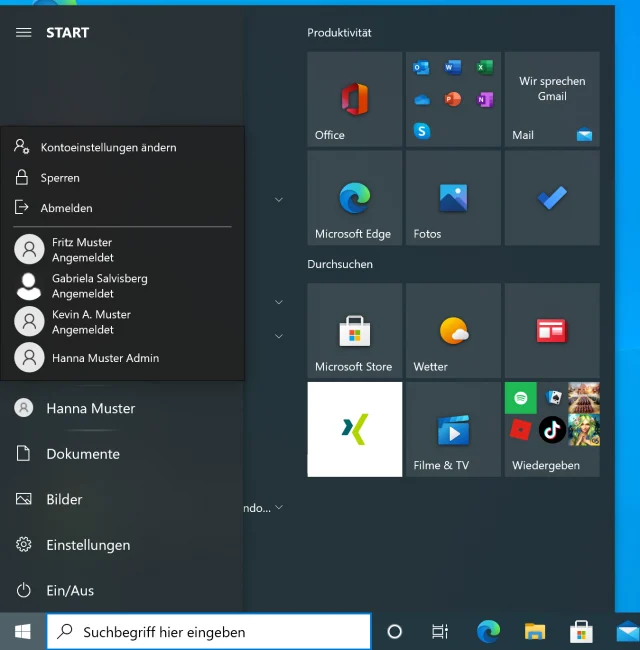Image resolution: width=640 pixels, height=650 pixels.
Task: Click the Task View taskbar icon
Action: pyautogui.click(x=439, y=631)
